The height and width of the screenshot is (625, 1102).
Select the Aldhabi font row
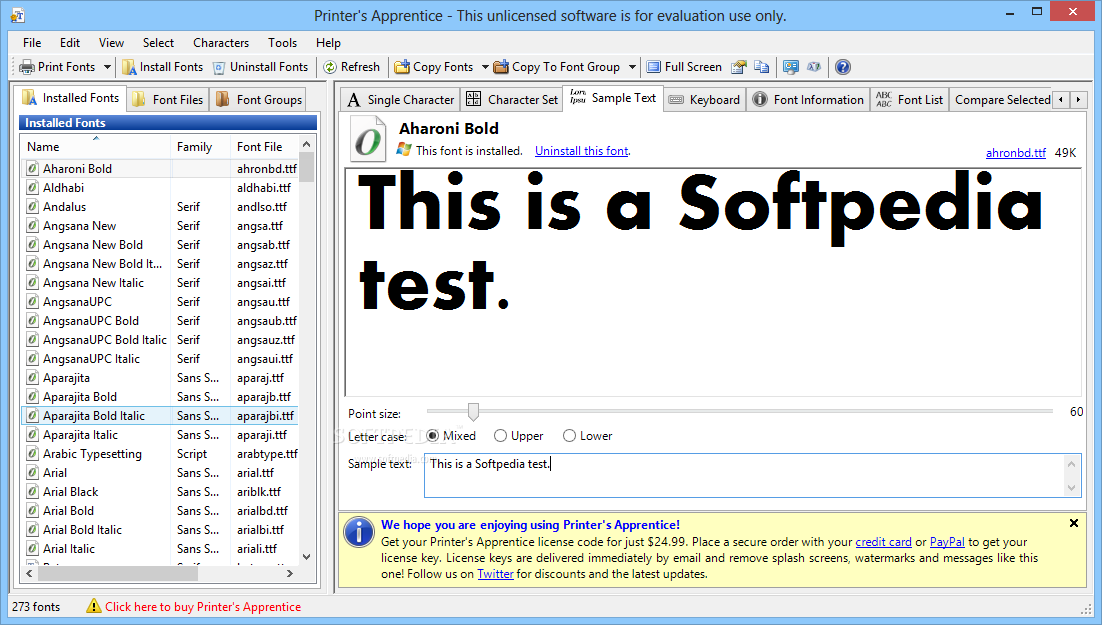[160, 188]
